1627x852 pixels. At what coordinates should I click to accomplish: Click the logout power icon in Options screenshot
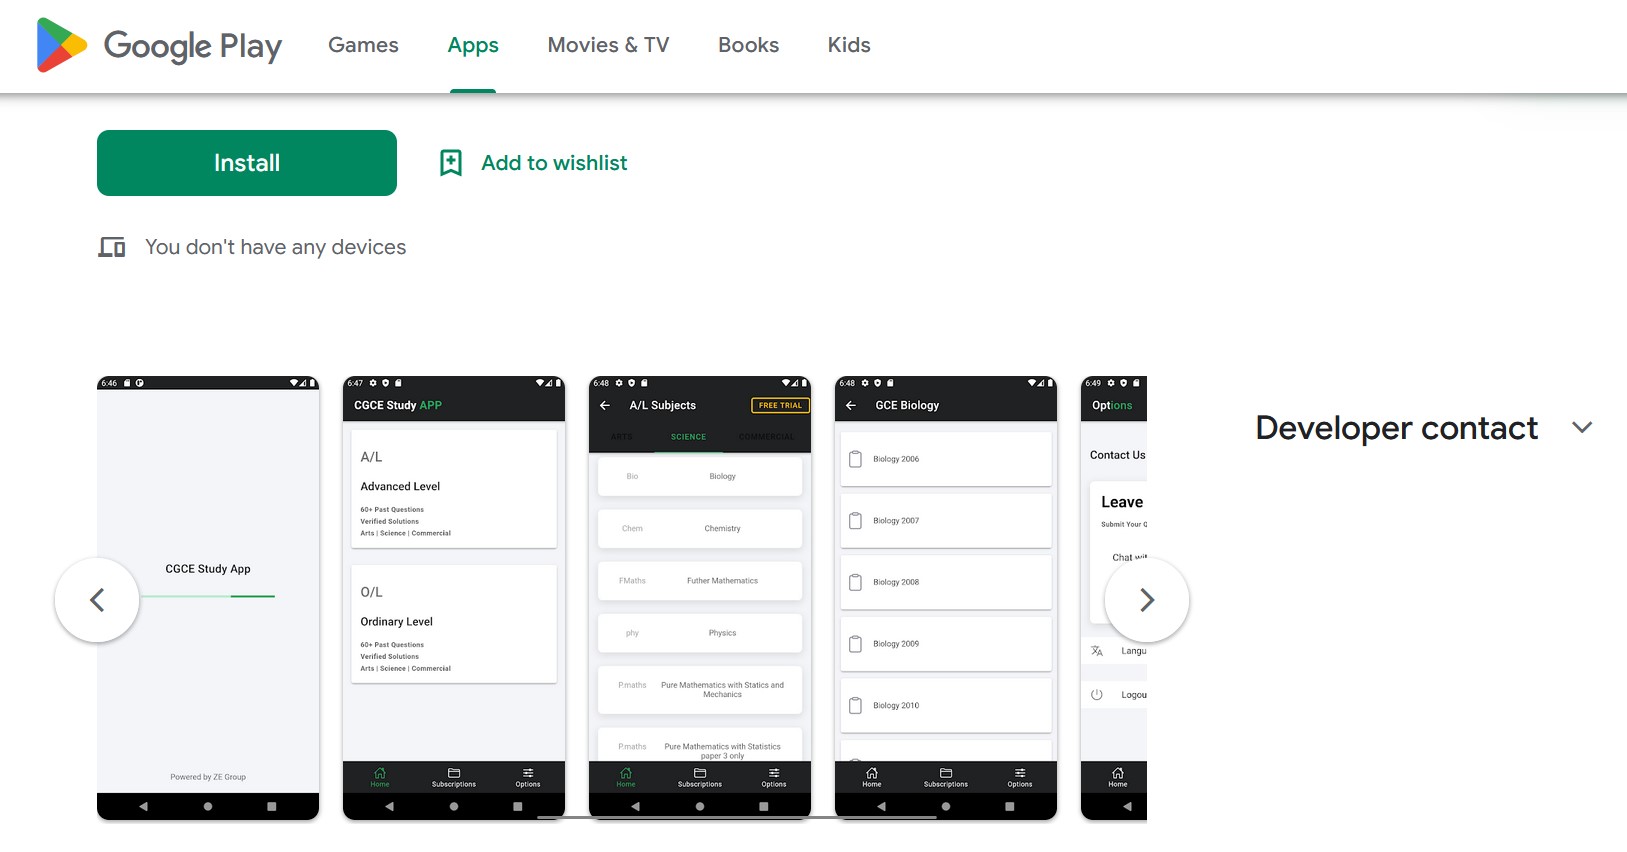click(x=1097, y=695)
